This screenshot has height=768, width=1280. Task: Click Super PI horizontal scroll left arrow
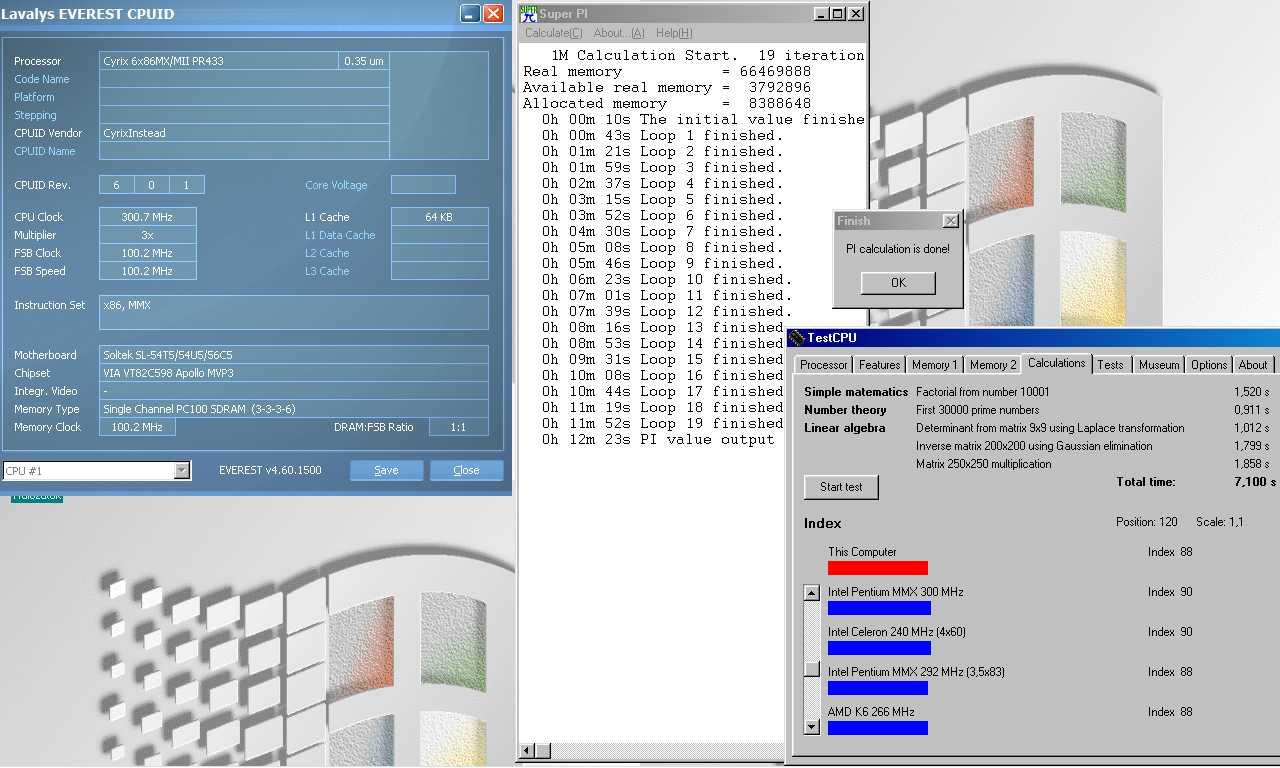pyautogui.click(x=526, y=750)
